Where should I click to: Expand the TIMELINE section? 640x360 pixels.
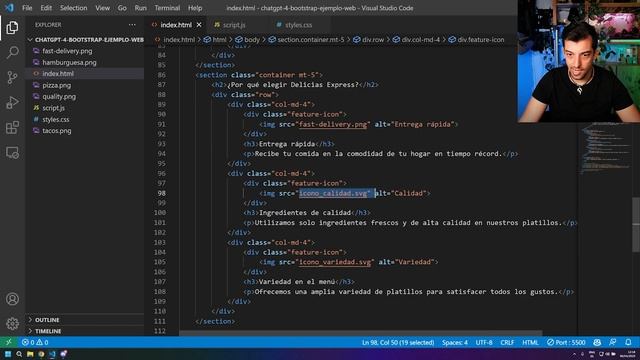click(85, 331)
